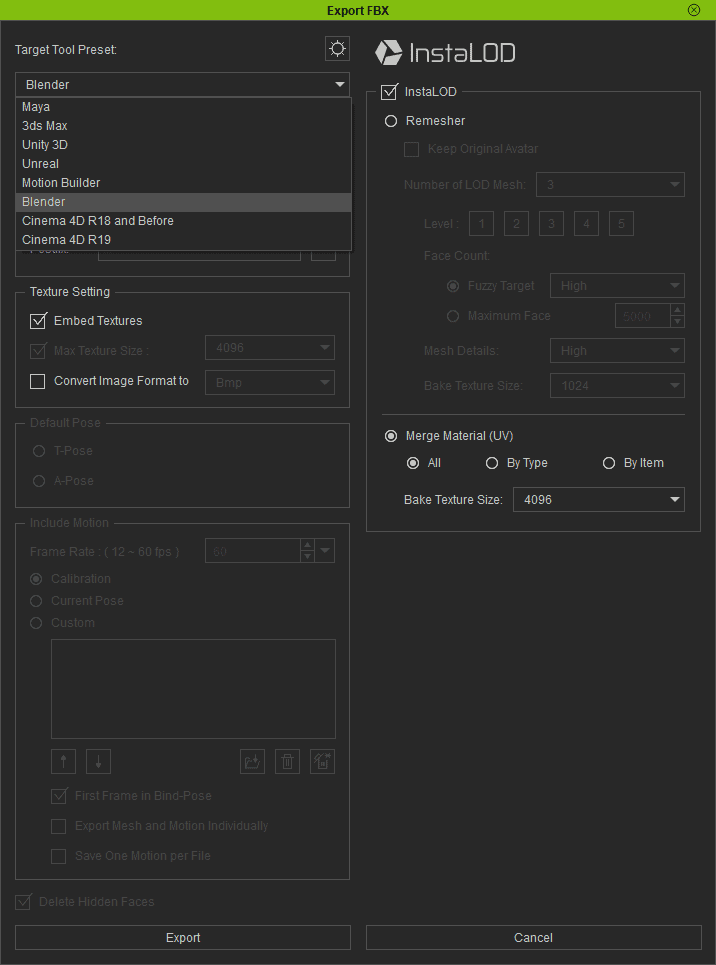
Task: Open the Bmp image format dropdown
Action: click(270, 383)
